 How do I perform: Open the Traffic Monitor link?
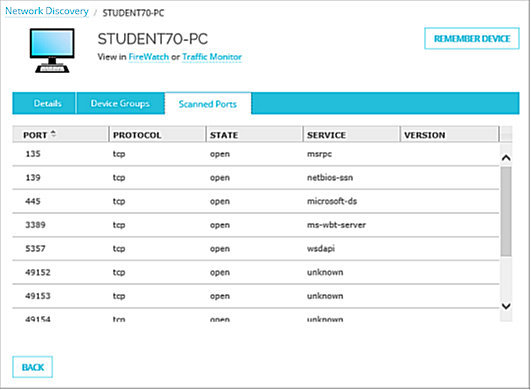click(212, 57)
